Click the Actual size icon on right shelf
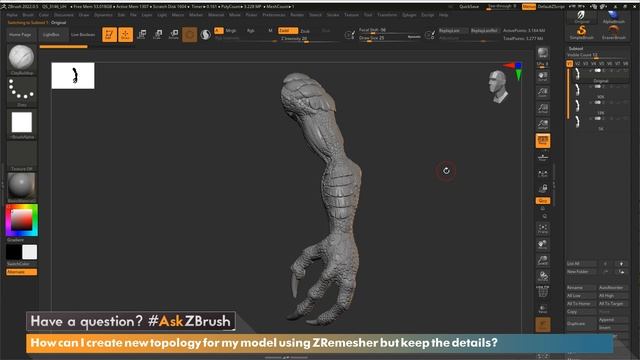This screenshot has width=640, height=360. pyautogui.click(x=542, y=109)
